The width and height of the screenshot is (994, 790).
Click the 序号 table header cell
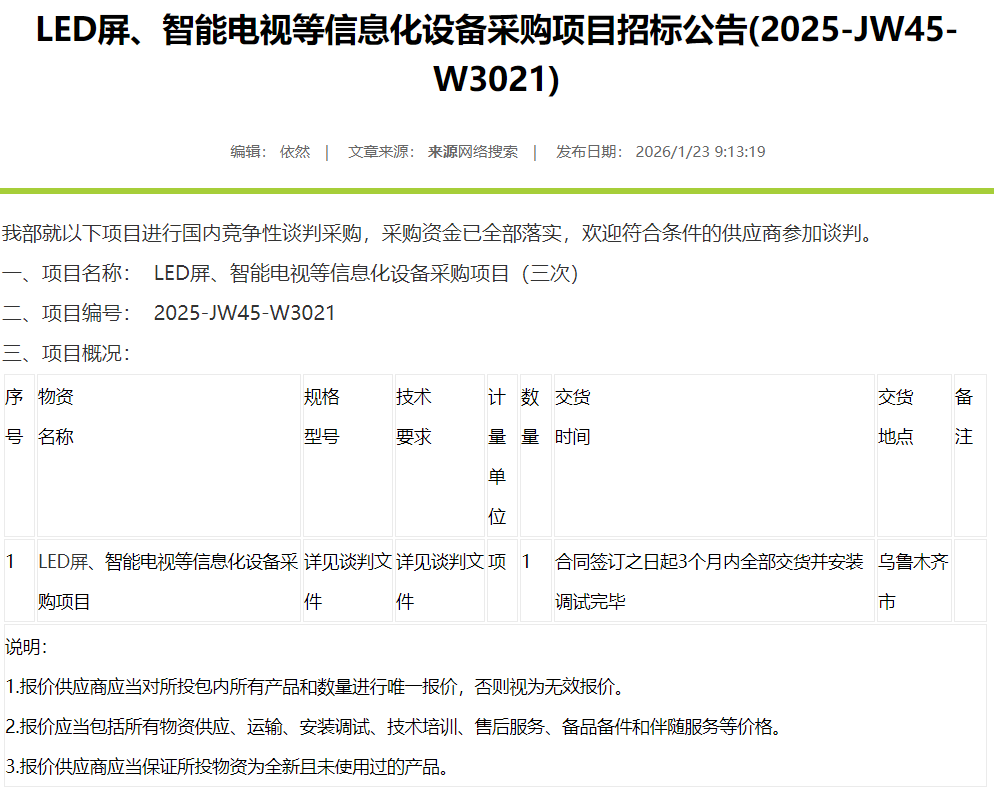click(18, 416)
